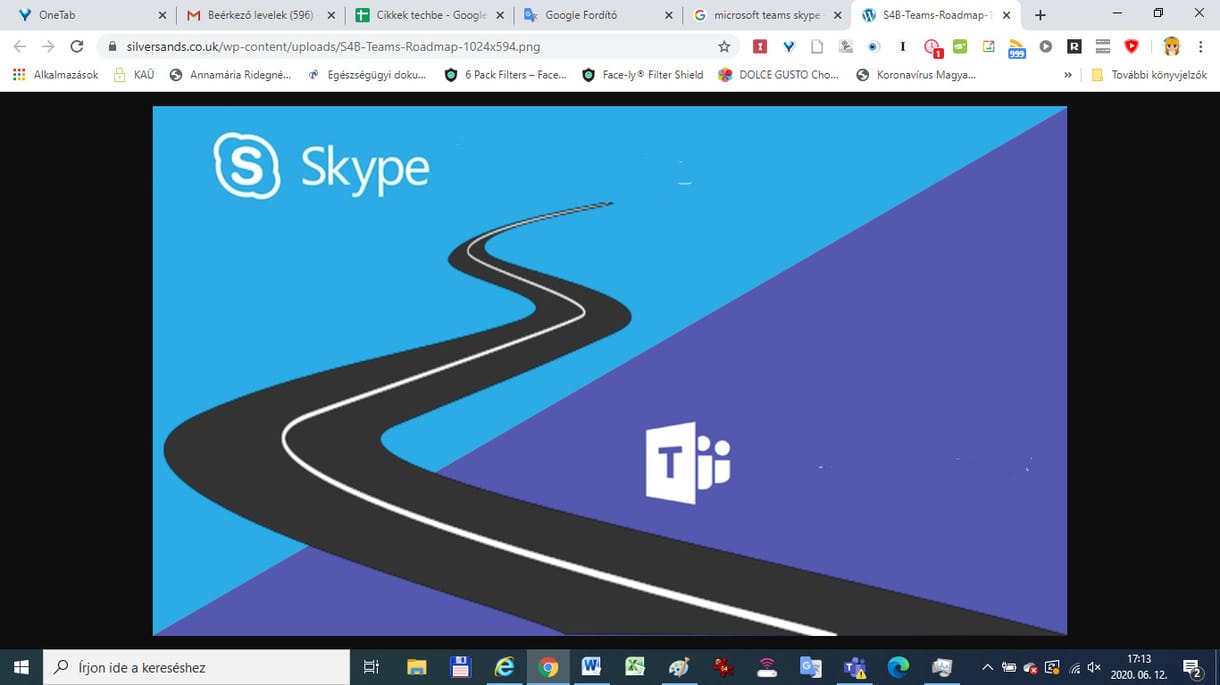Open Task View on the taskbar
Screen dimensions: 1220x685
point(371,667)
